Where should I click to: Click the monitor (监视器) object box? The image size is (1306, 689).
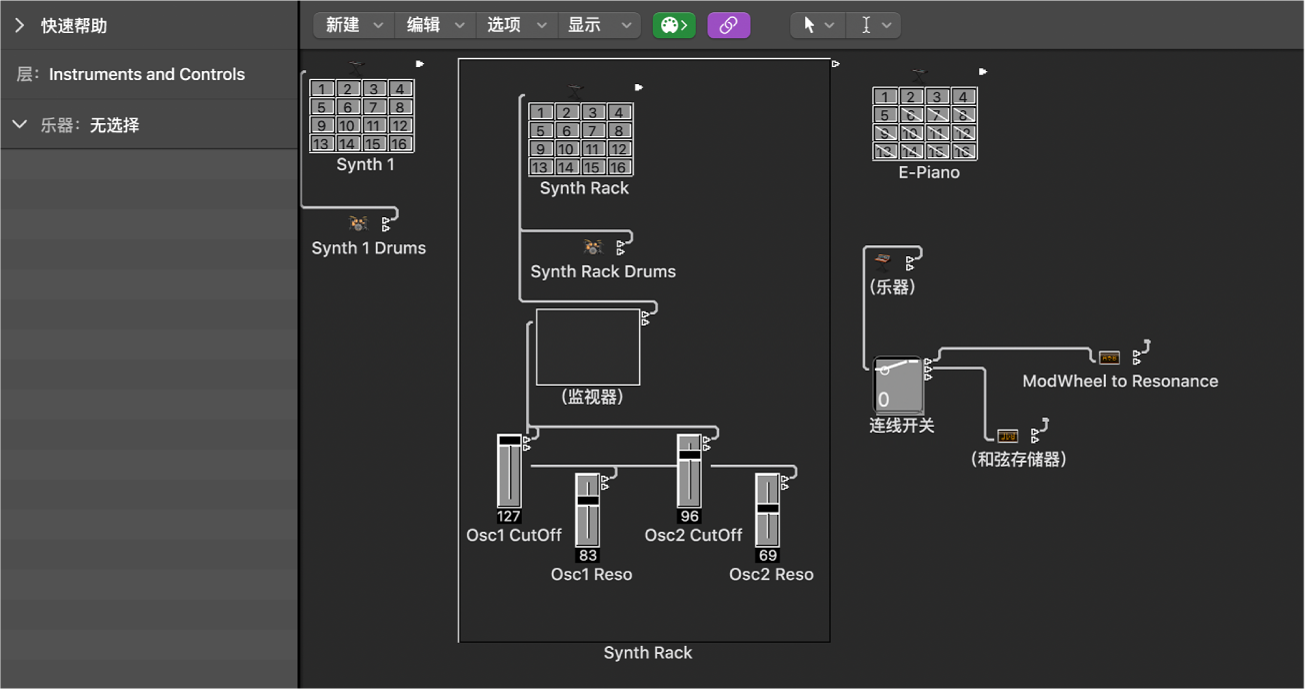point(588,347)
